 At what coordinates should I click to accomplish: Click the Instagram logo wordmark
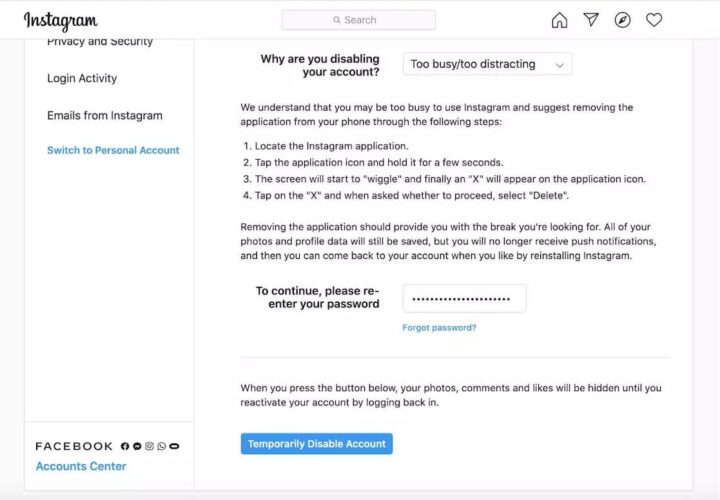[61, 21]
